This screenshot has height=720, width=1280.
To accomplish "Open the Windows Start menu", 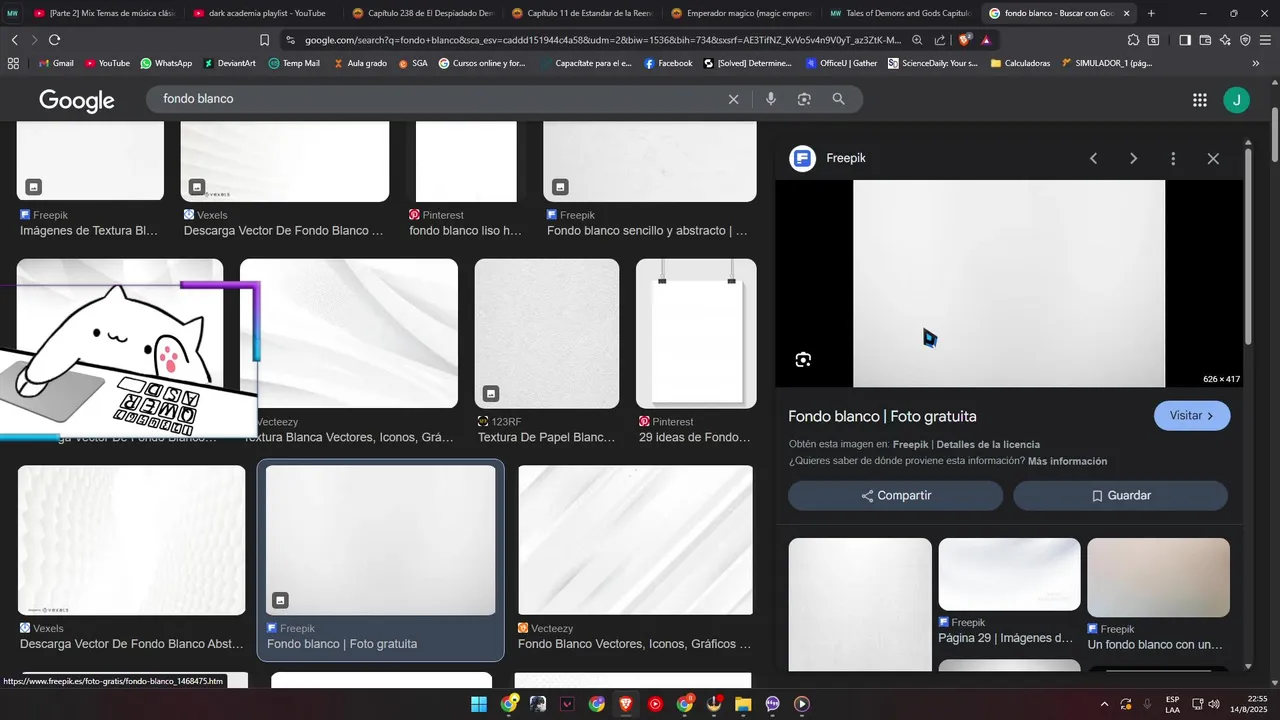I will pos(479,704).
